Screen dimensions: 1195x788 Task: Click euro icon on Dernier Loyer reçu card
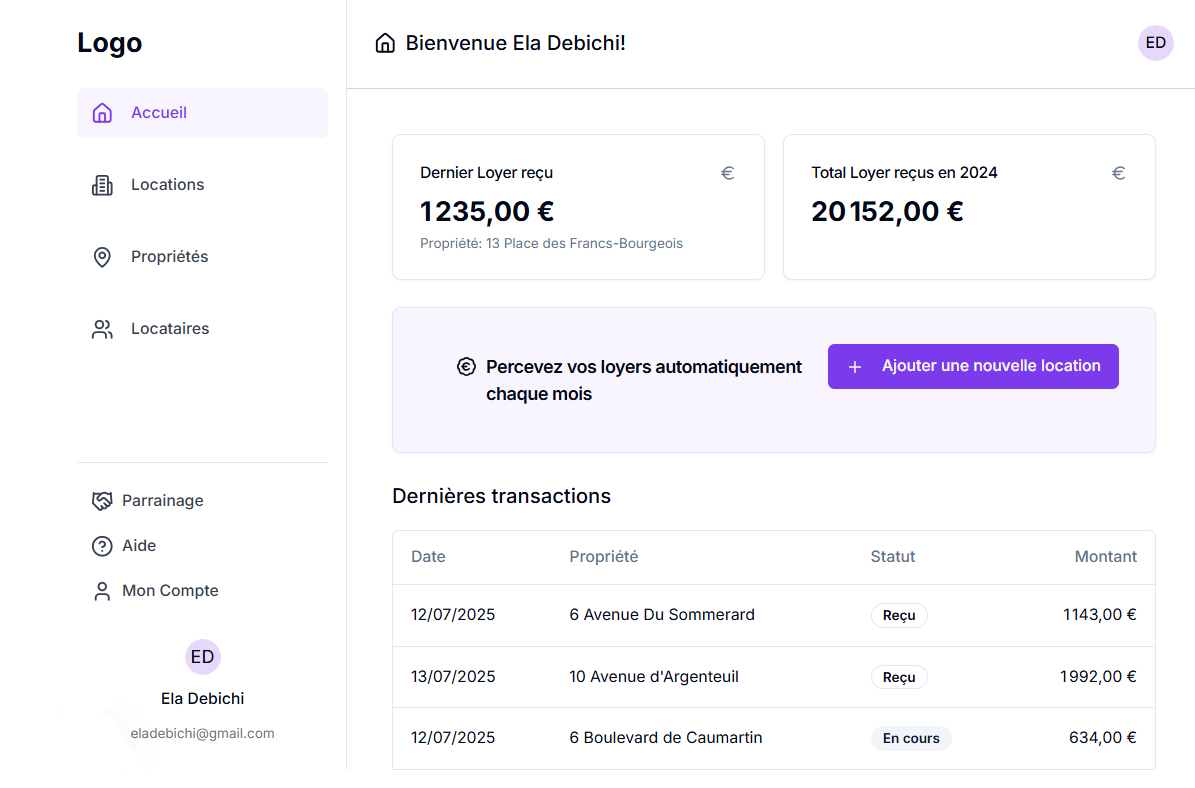728,173
